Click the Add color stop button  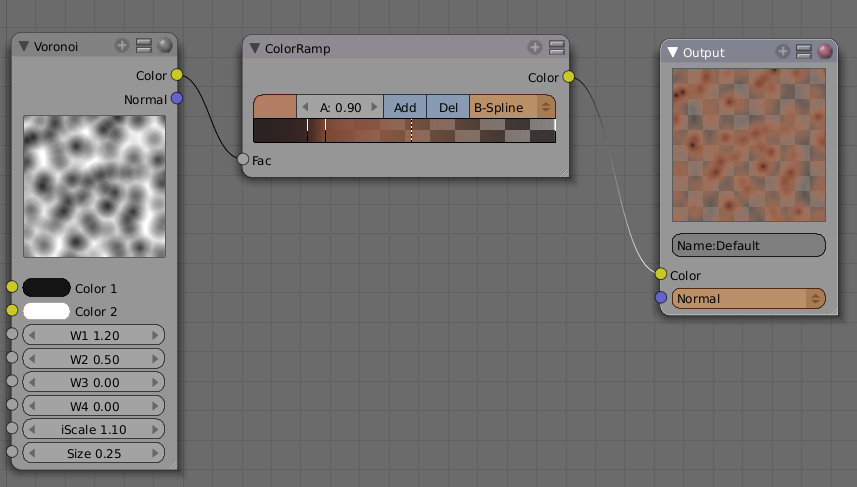pos(405,107)
